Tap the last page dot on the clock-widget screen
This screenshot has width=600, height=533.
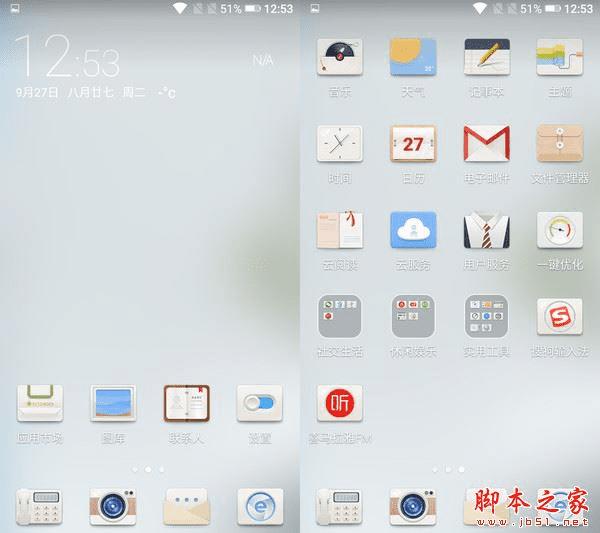(x=161, y=469)
